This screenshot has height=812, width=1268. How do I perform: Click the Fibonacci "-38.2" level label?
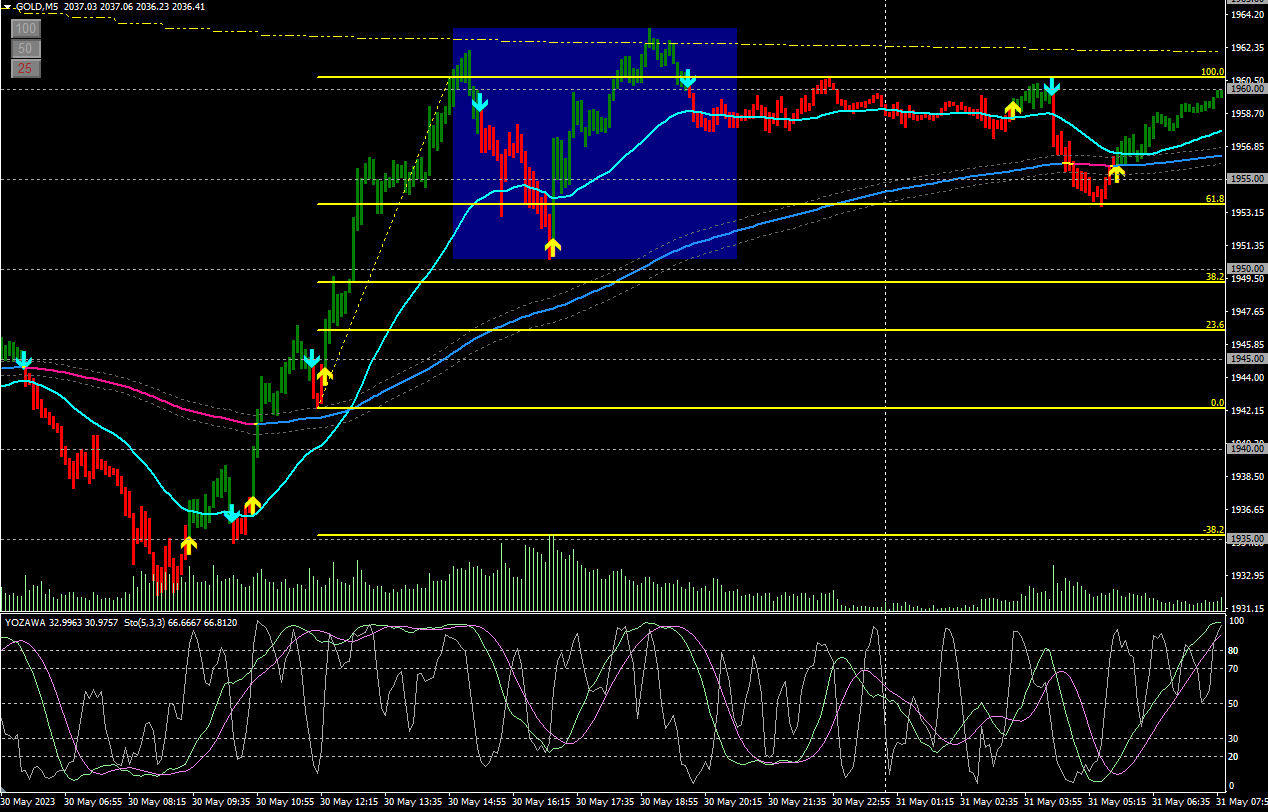coord(1213,530)
